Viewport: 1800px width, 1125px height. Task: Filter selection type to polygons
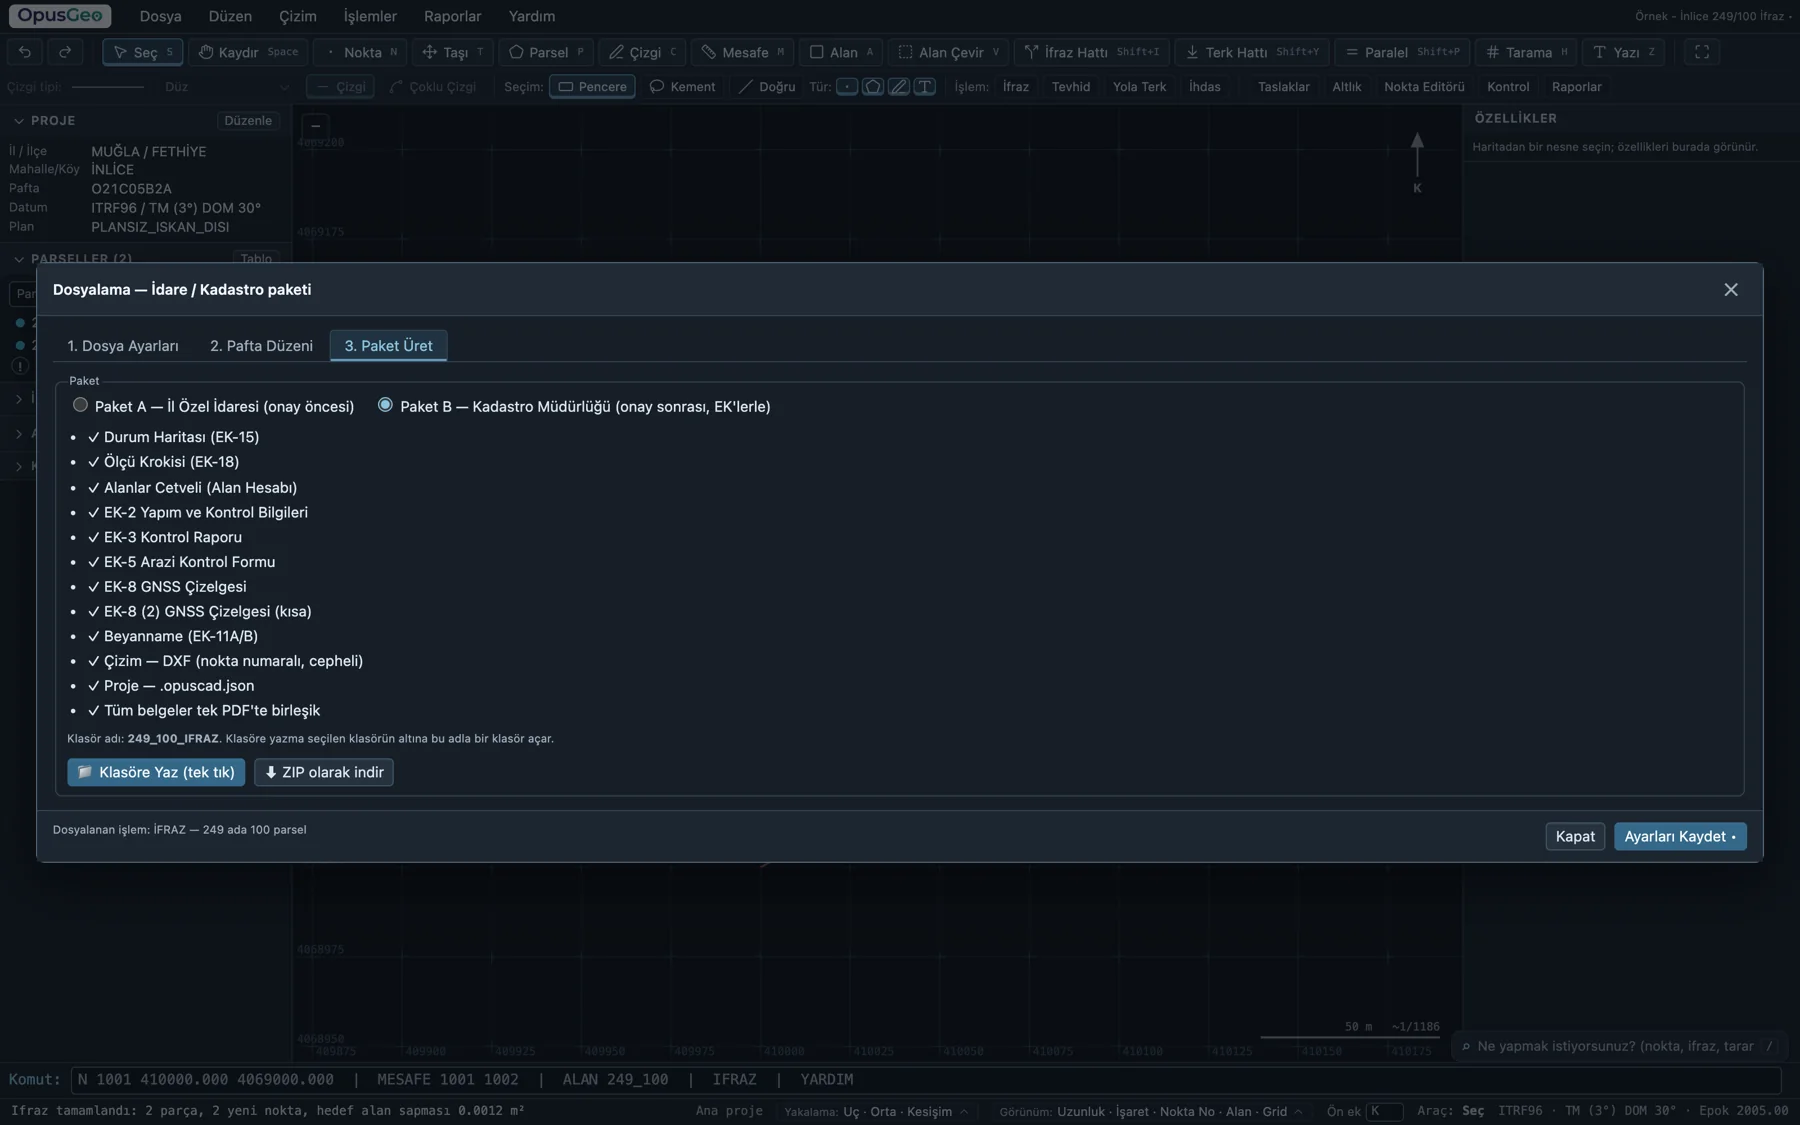[x=873, y=87]
